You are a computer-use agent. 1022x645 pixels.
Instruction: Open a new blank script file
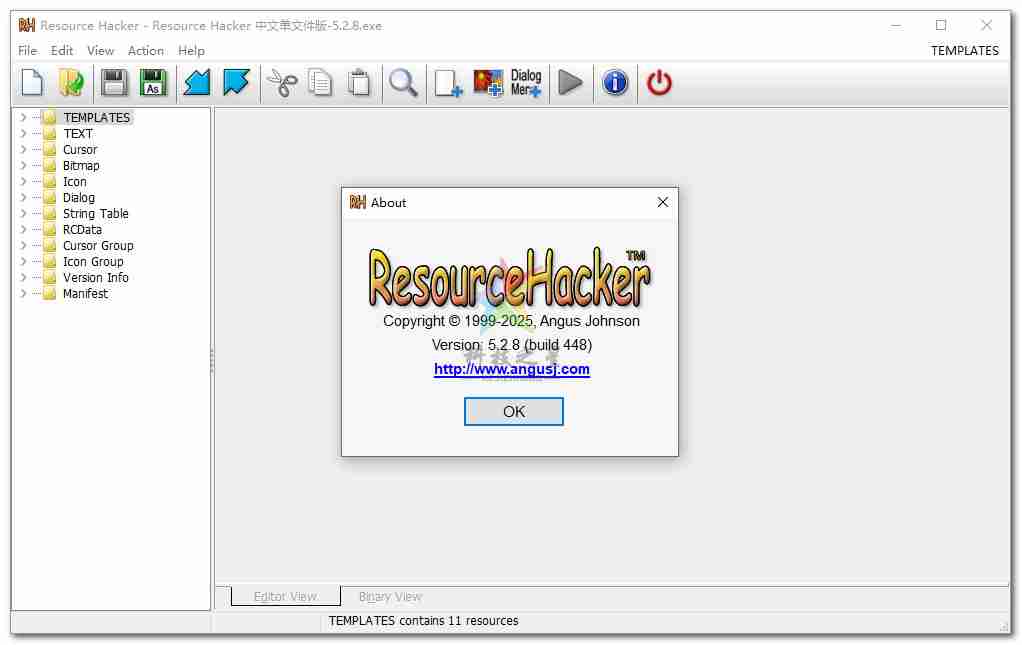[x=31, y=83]
